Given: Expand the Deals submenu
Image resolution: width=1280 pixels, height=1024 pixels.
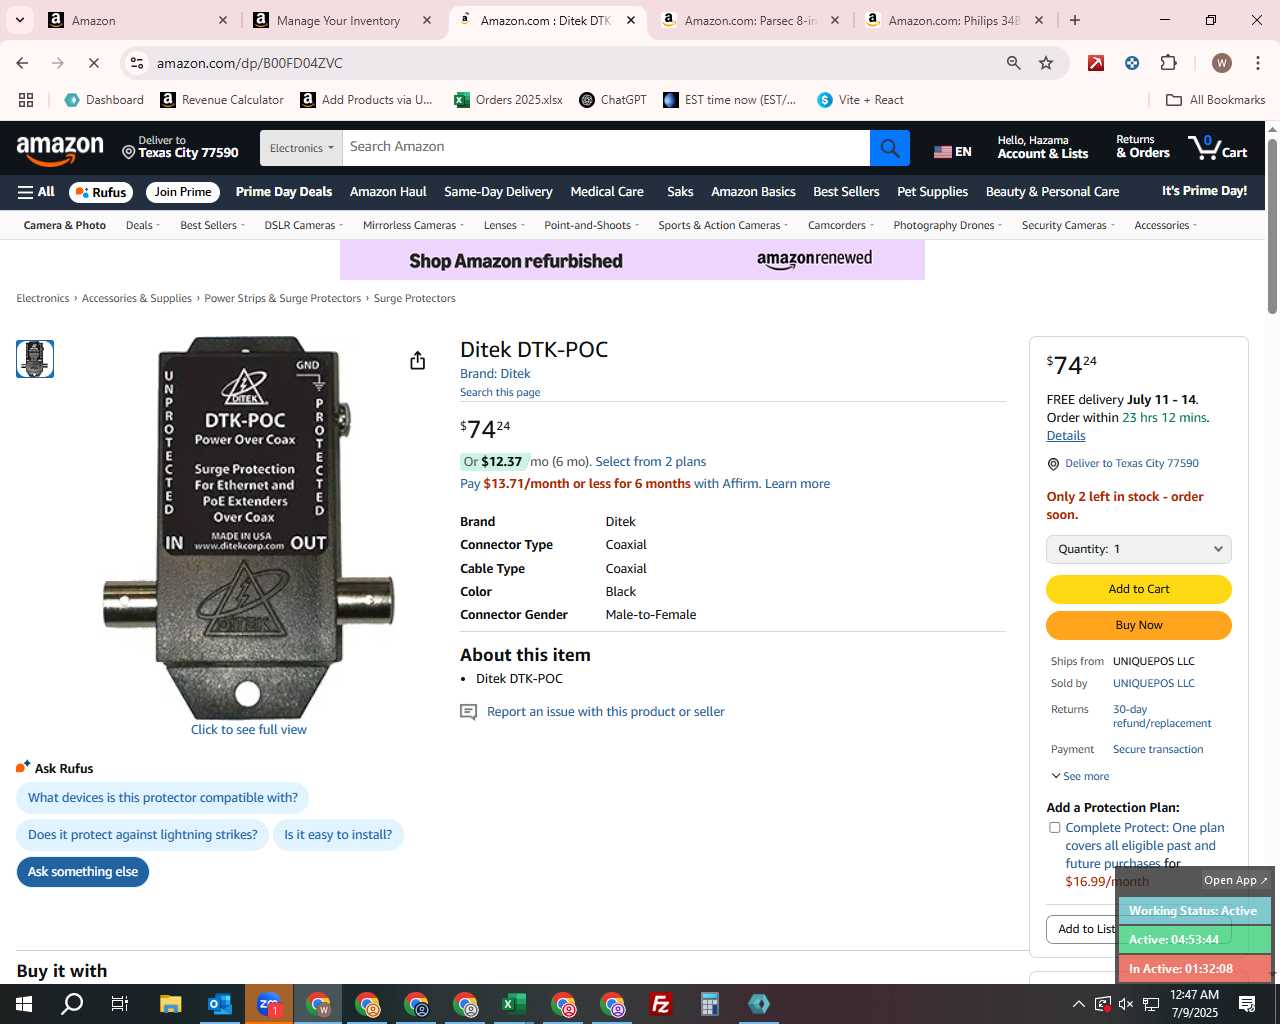Looking at the screenshot, I should [143, 225].
